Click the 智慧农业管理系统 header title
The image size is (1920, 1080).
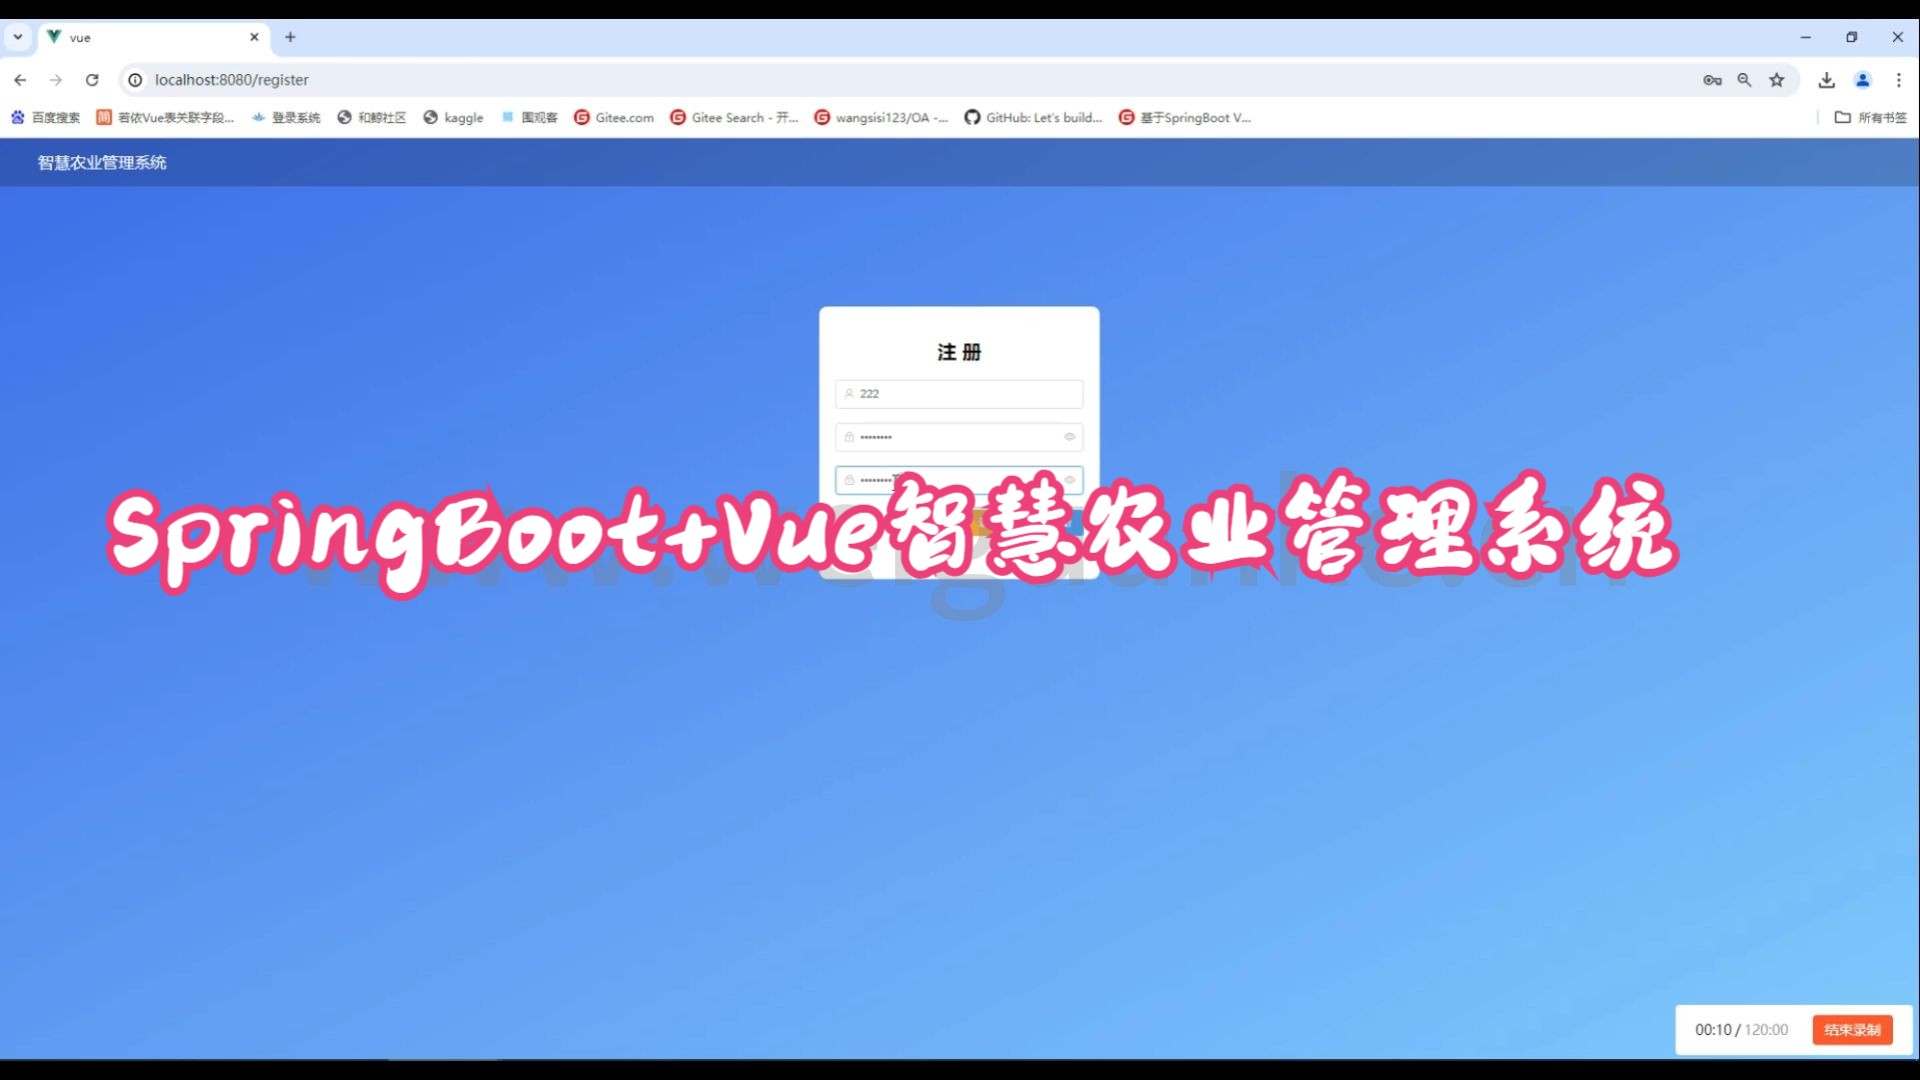[x=102, y=163]
